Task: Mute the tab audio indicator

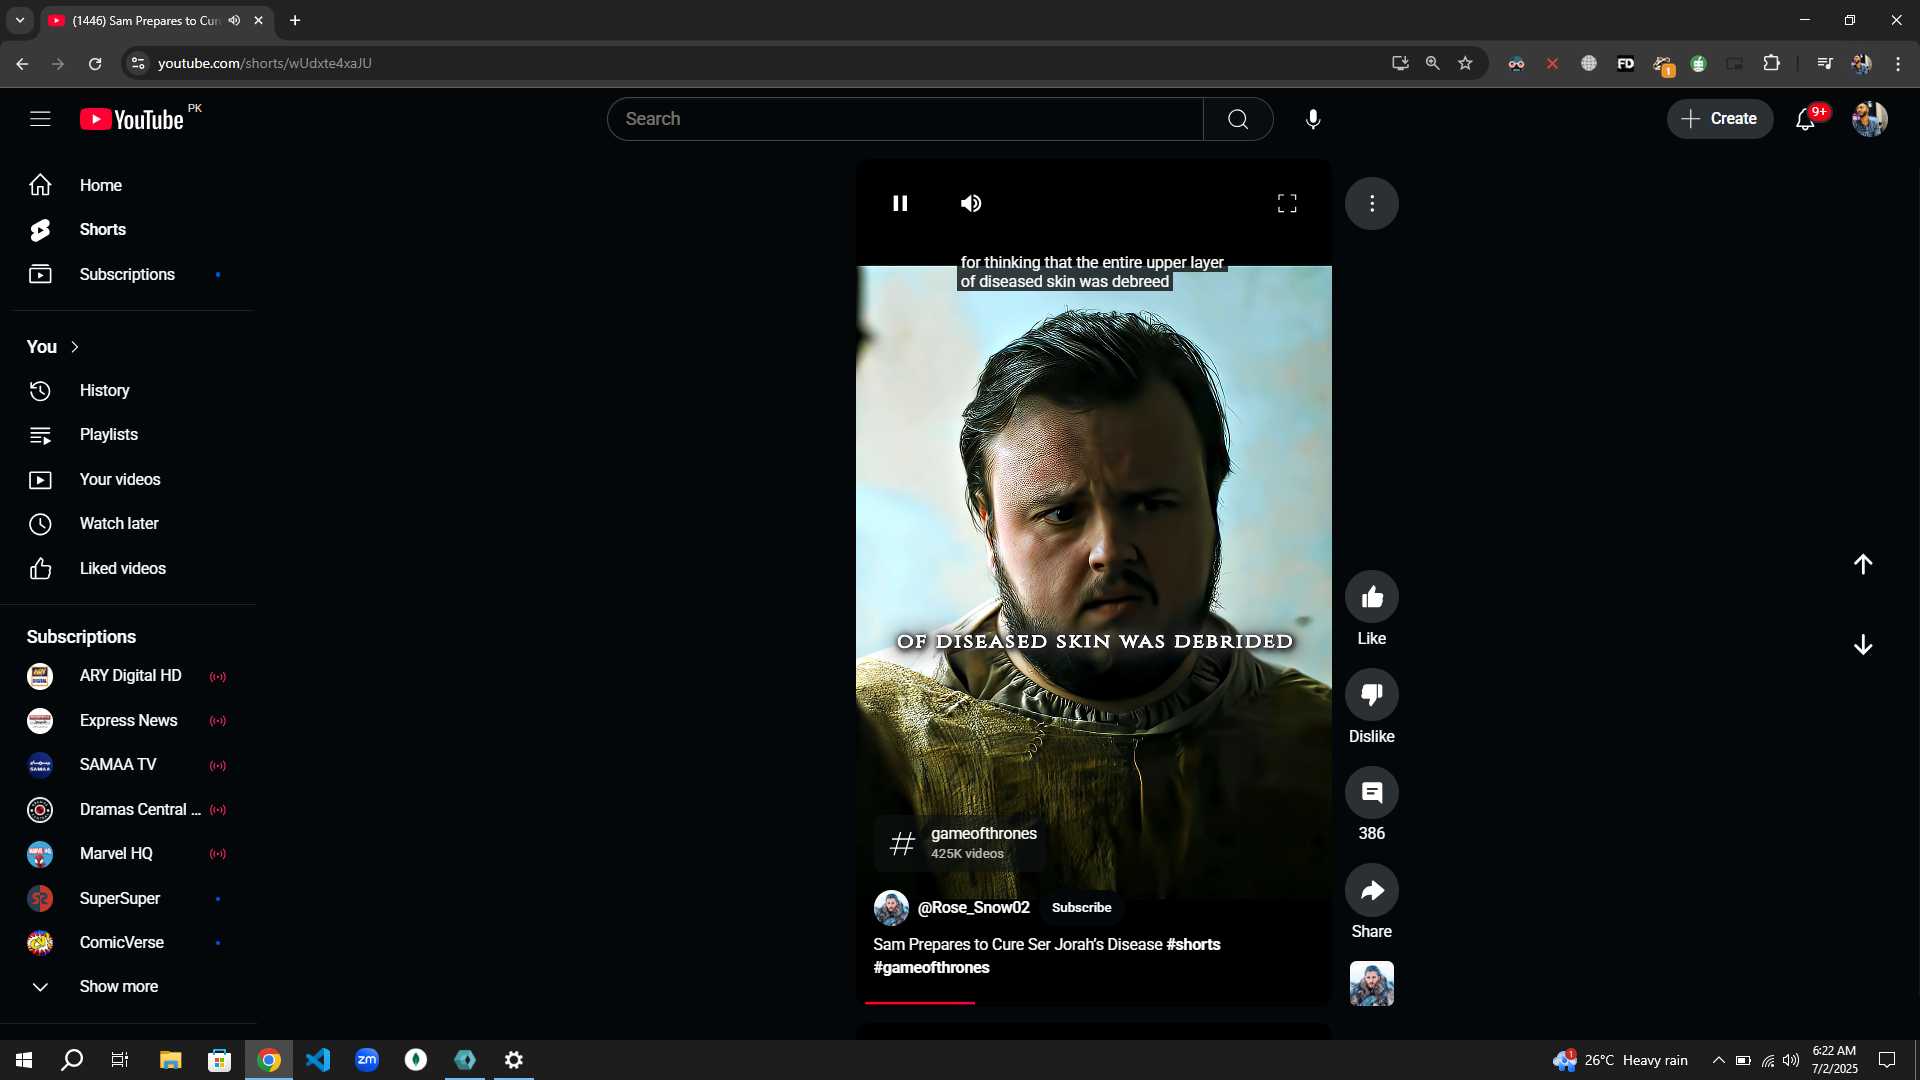Action: (x=234, y=20)
